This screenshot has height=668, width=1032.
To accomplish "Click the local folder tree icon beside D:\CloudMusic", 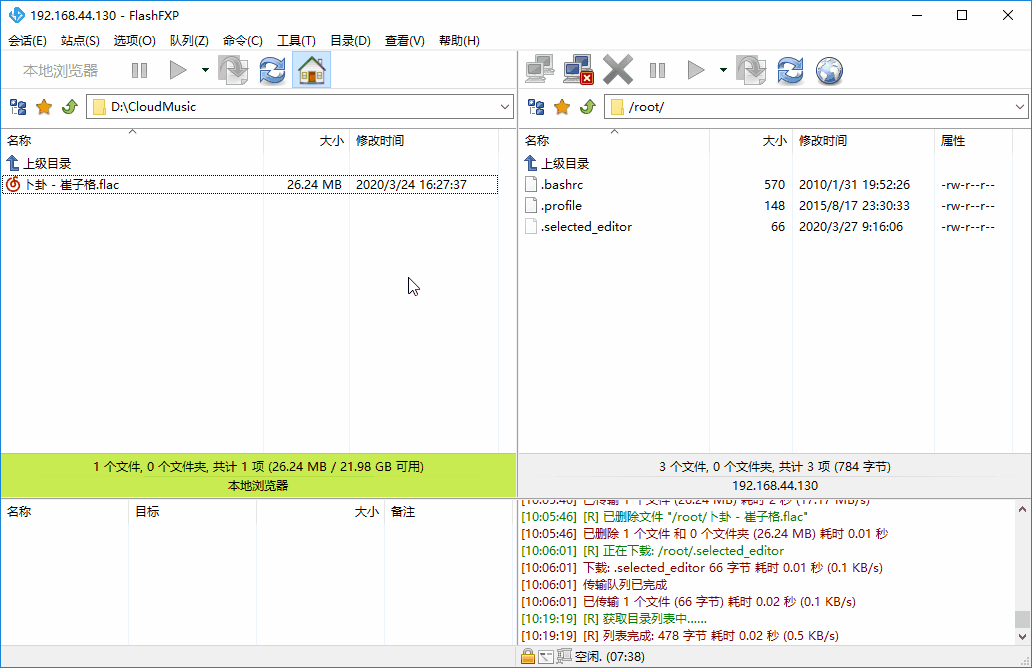I will pyautogui.click(x=18, y=107).
